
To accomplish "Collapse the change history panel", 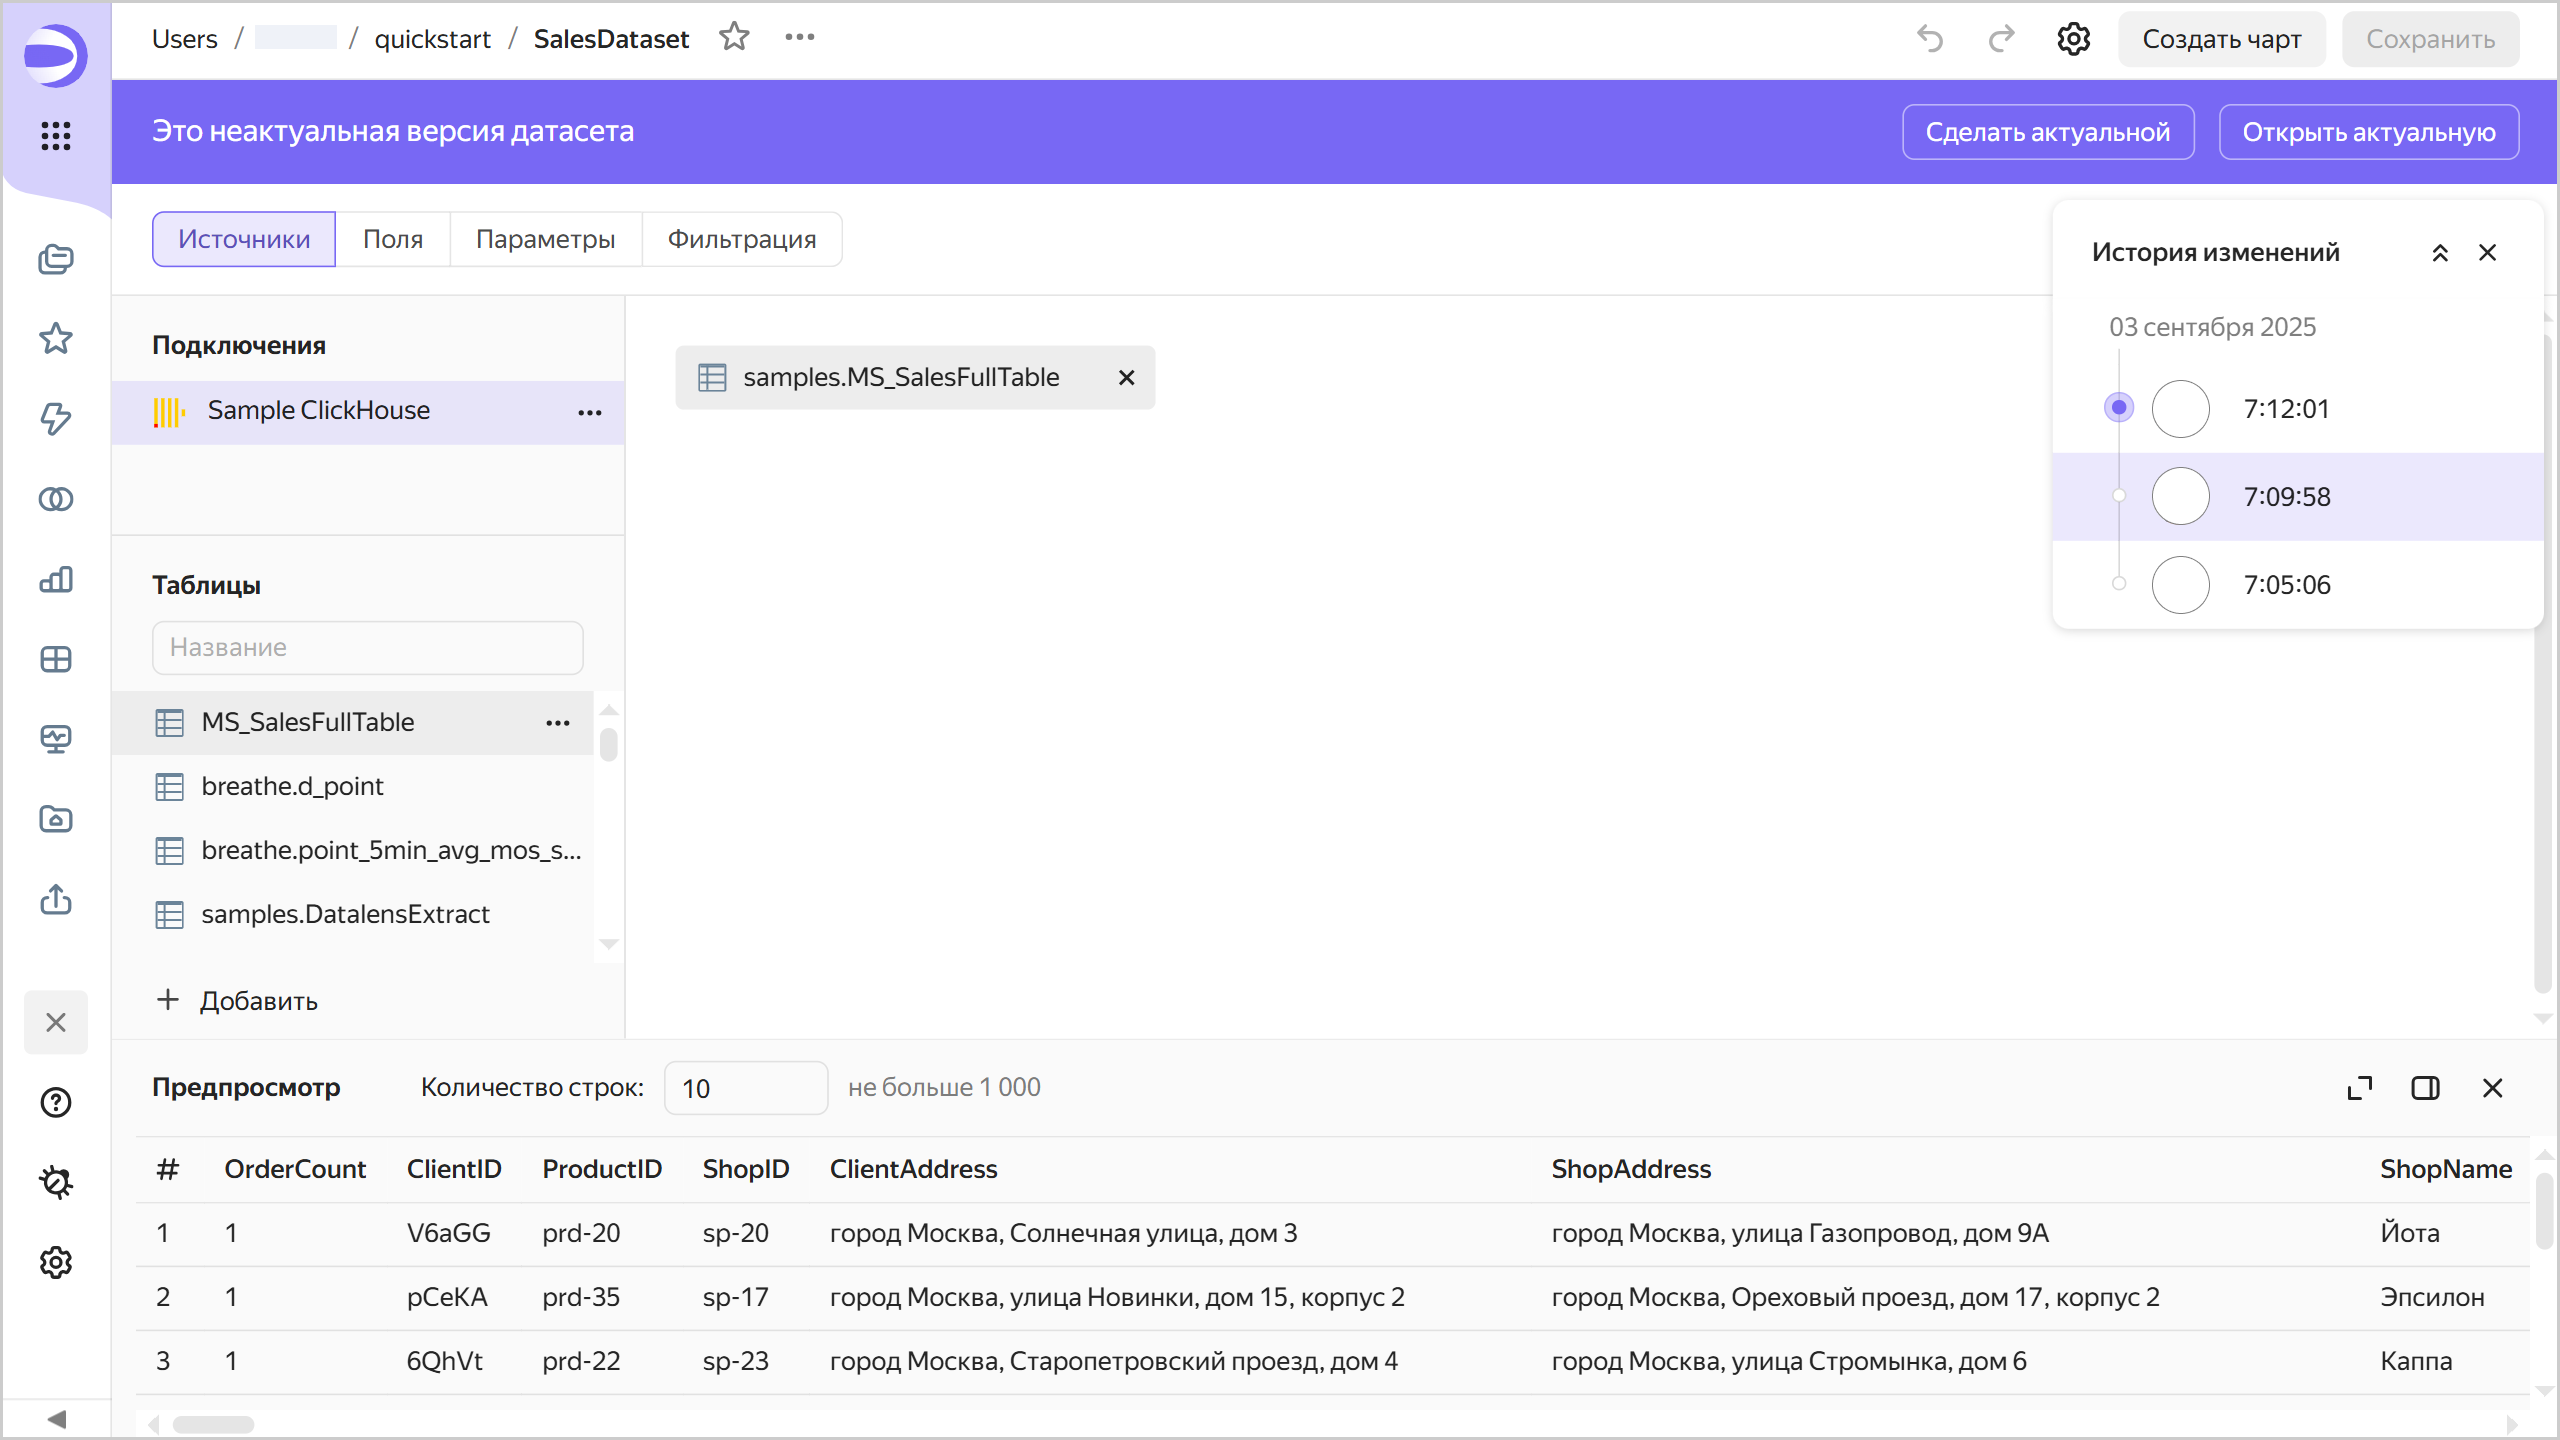I will (2440, 253).
